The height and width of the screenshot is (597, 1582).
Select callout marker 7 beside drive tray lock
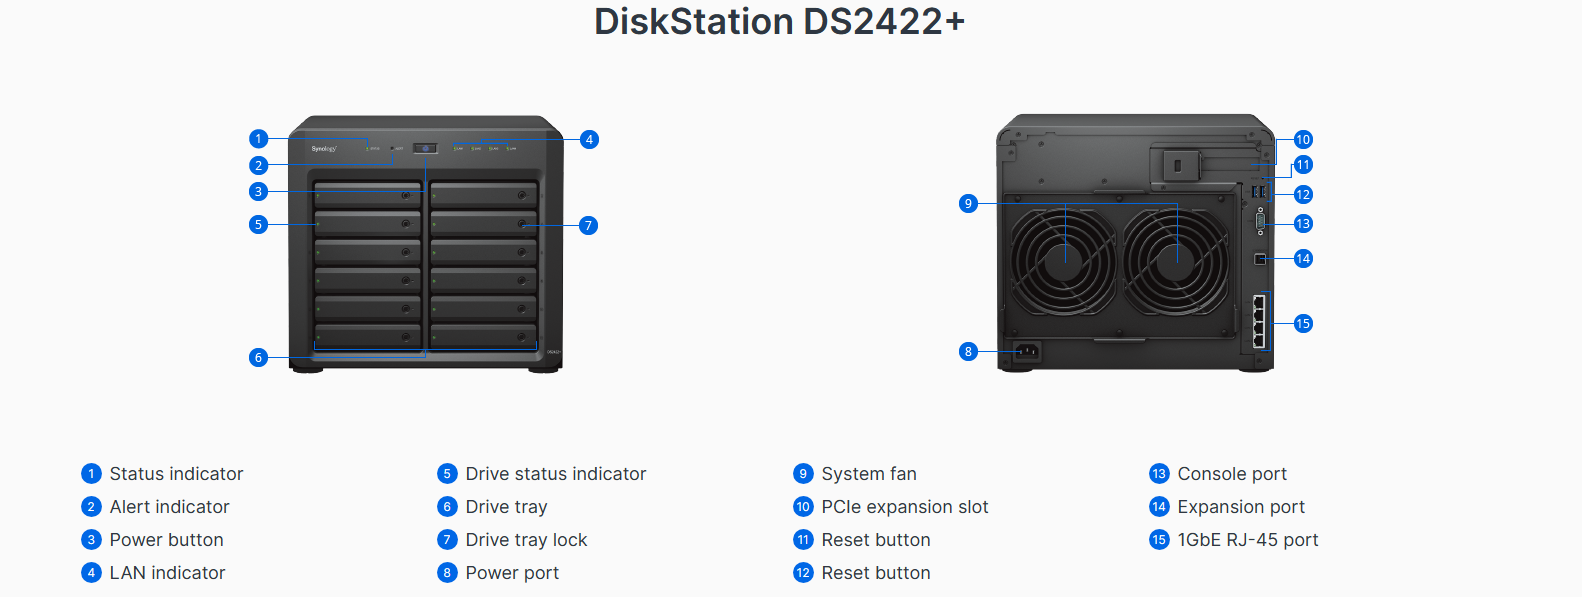click(x=588, y=226)
